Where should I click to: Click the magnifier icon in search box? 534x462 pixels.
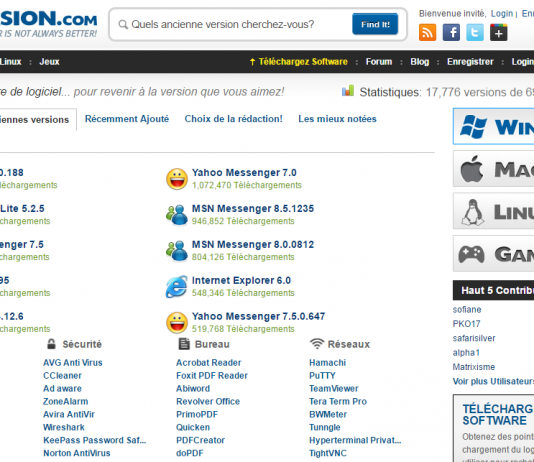(123, 25)
